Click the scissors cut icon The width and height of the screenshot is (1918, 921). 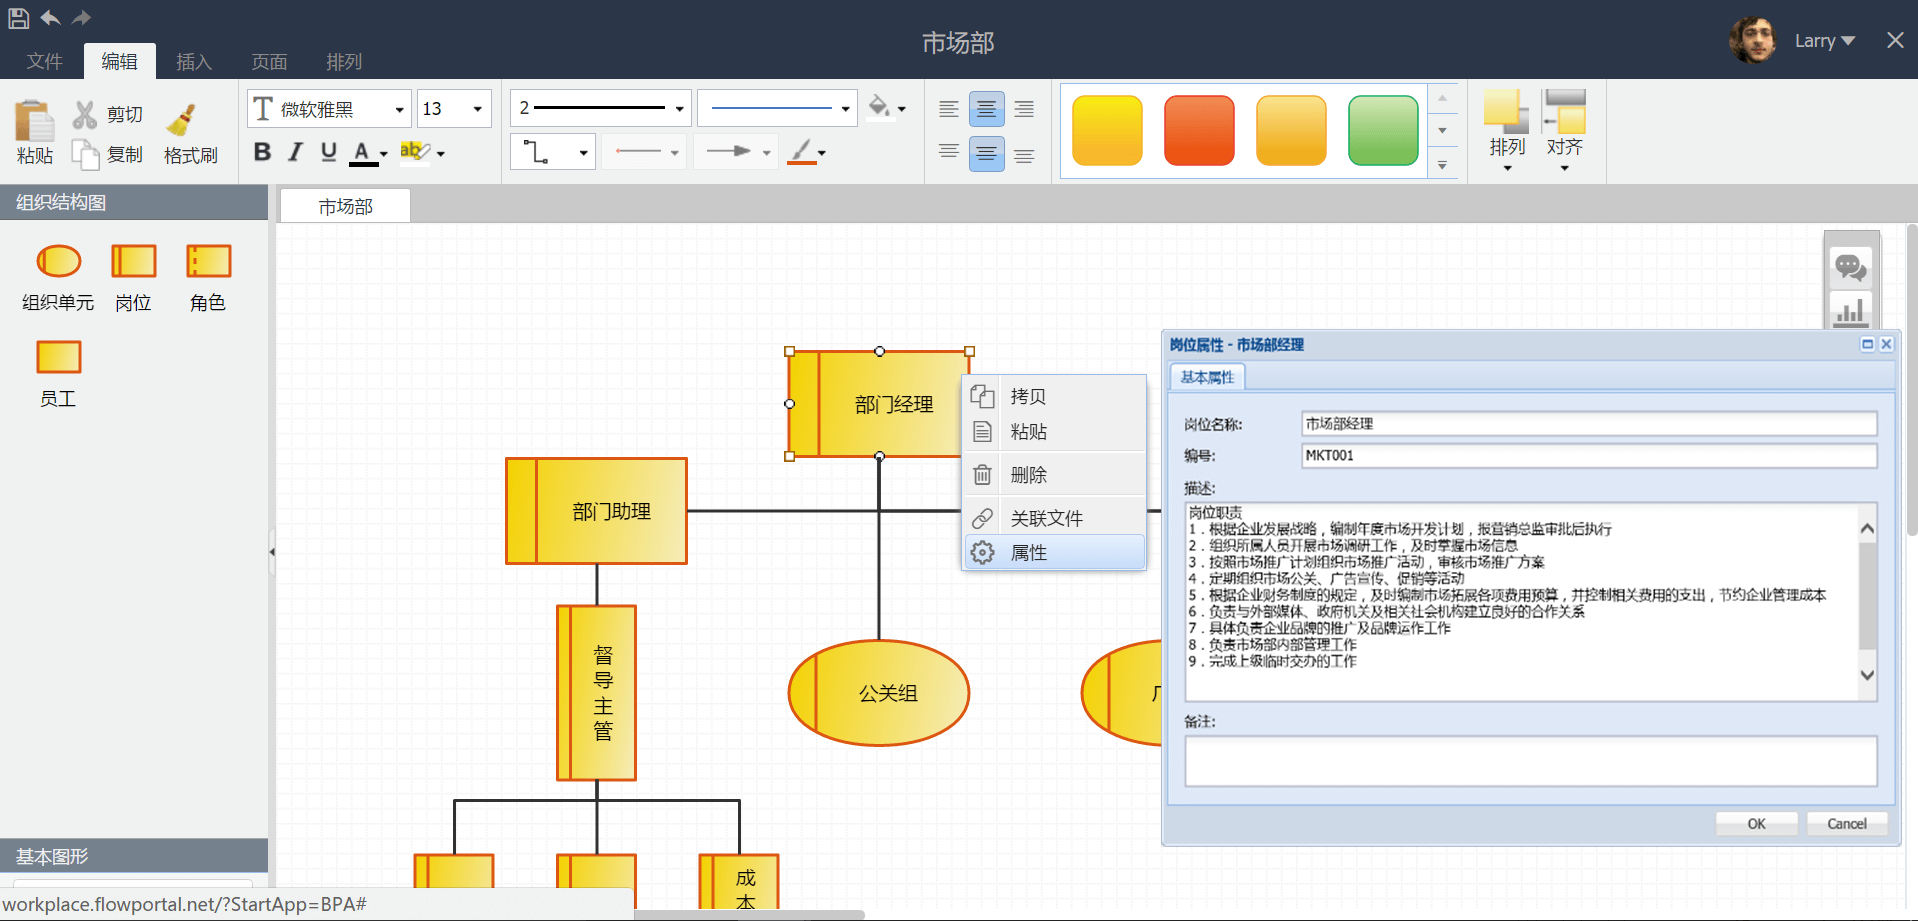(85, 114)
